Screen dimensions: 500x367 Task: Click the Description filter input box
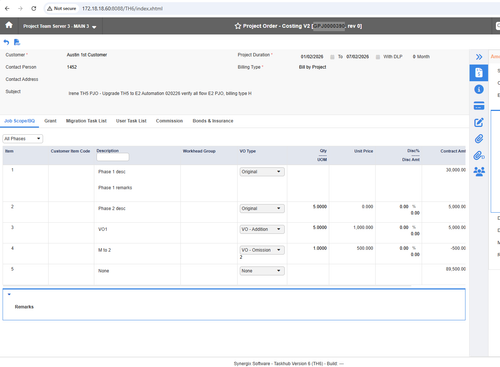click(113, 157)
